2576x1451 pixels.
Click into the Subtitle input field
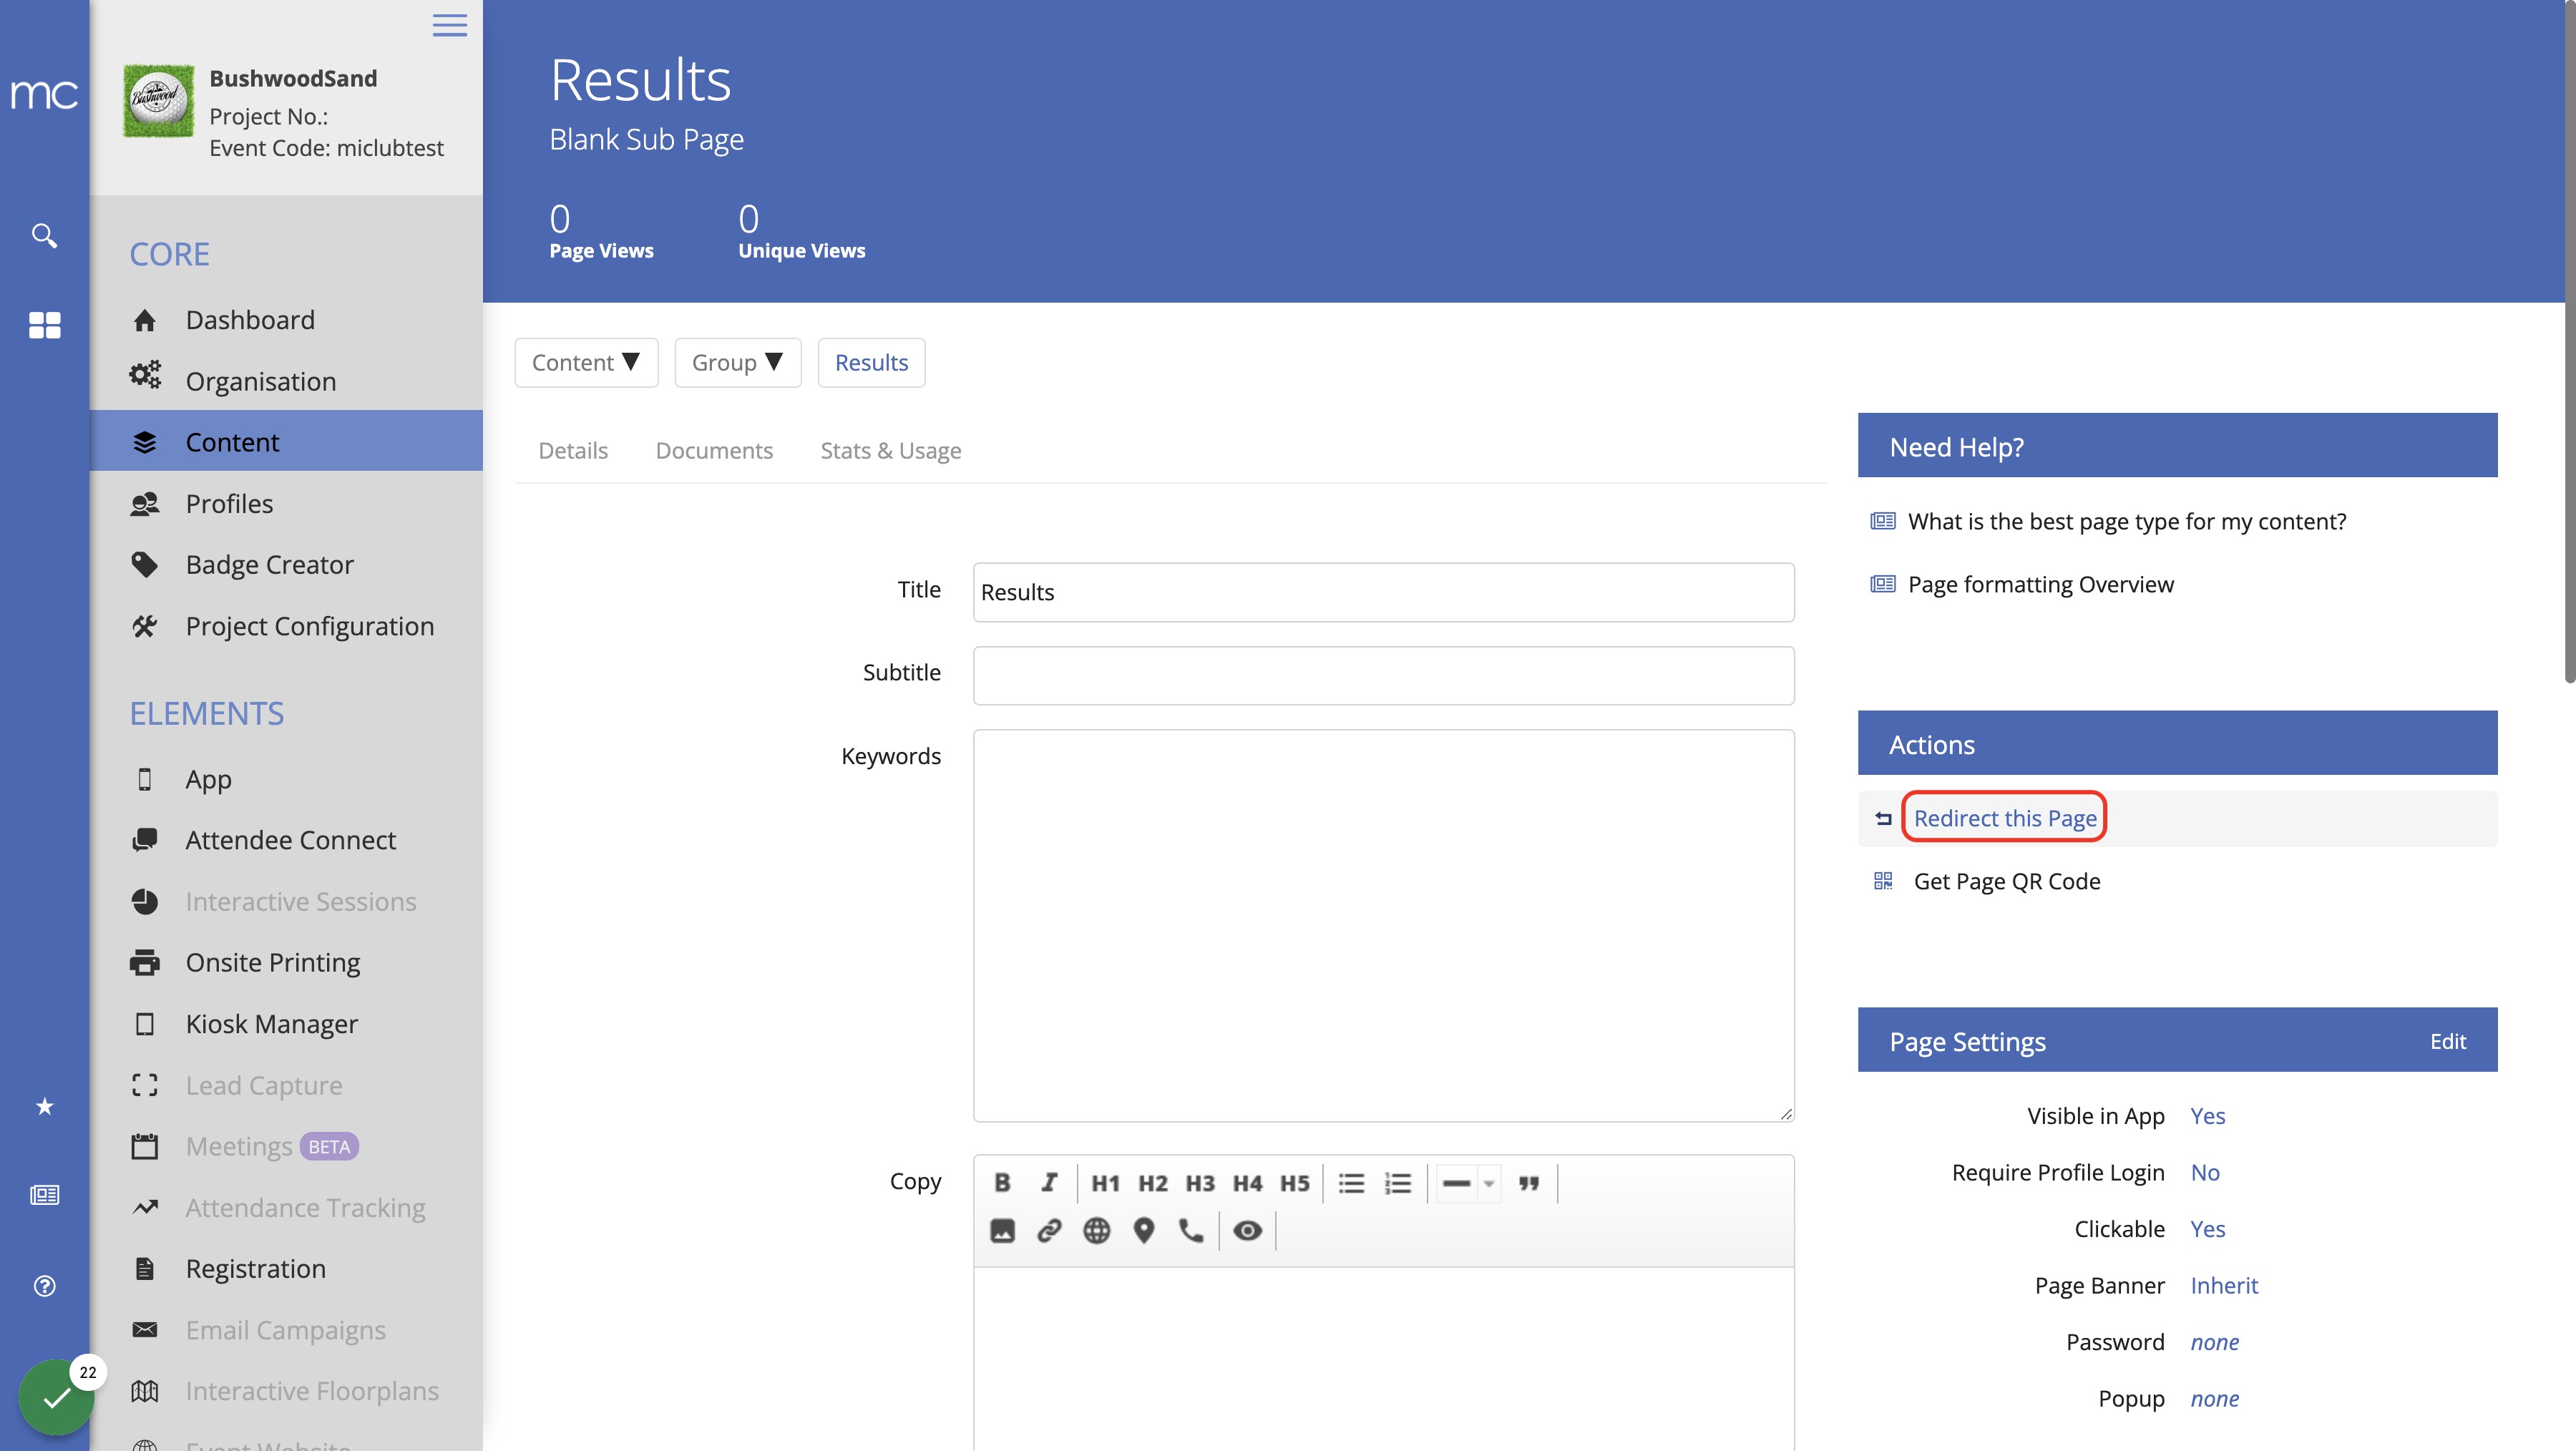click(1383, 676)
